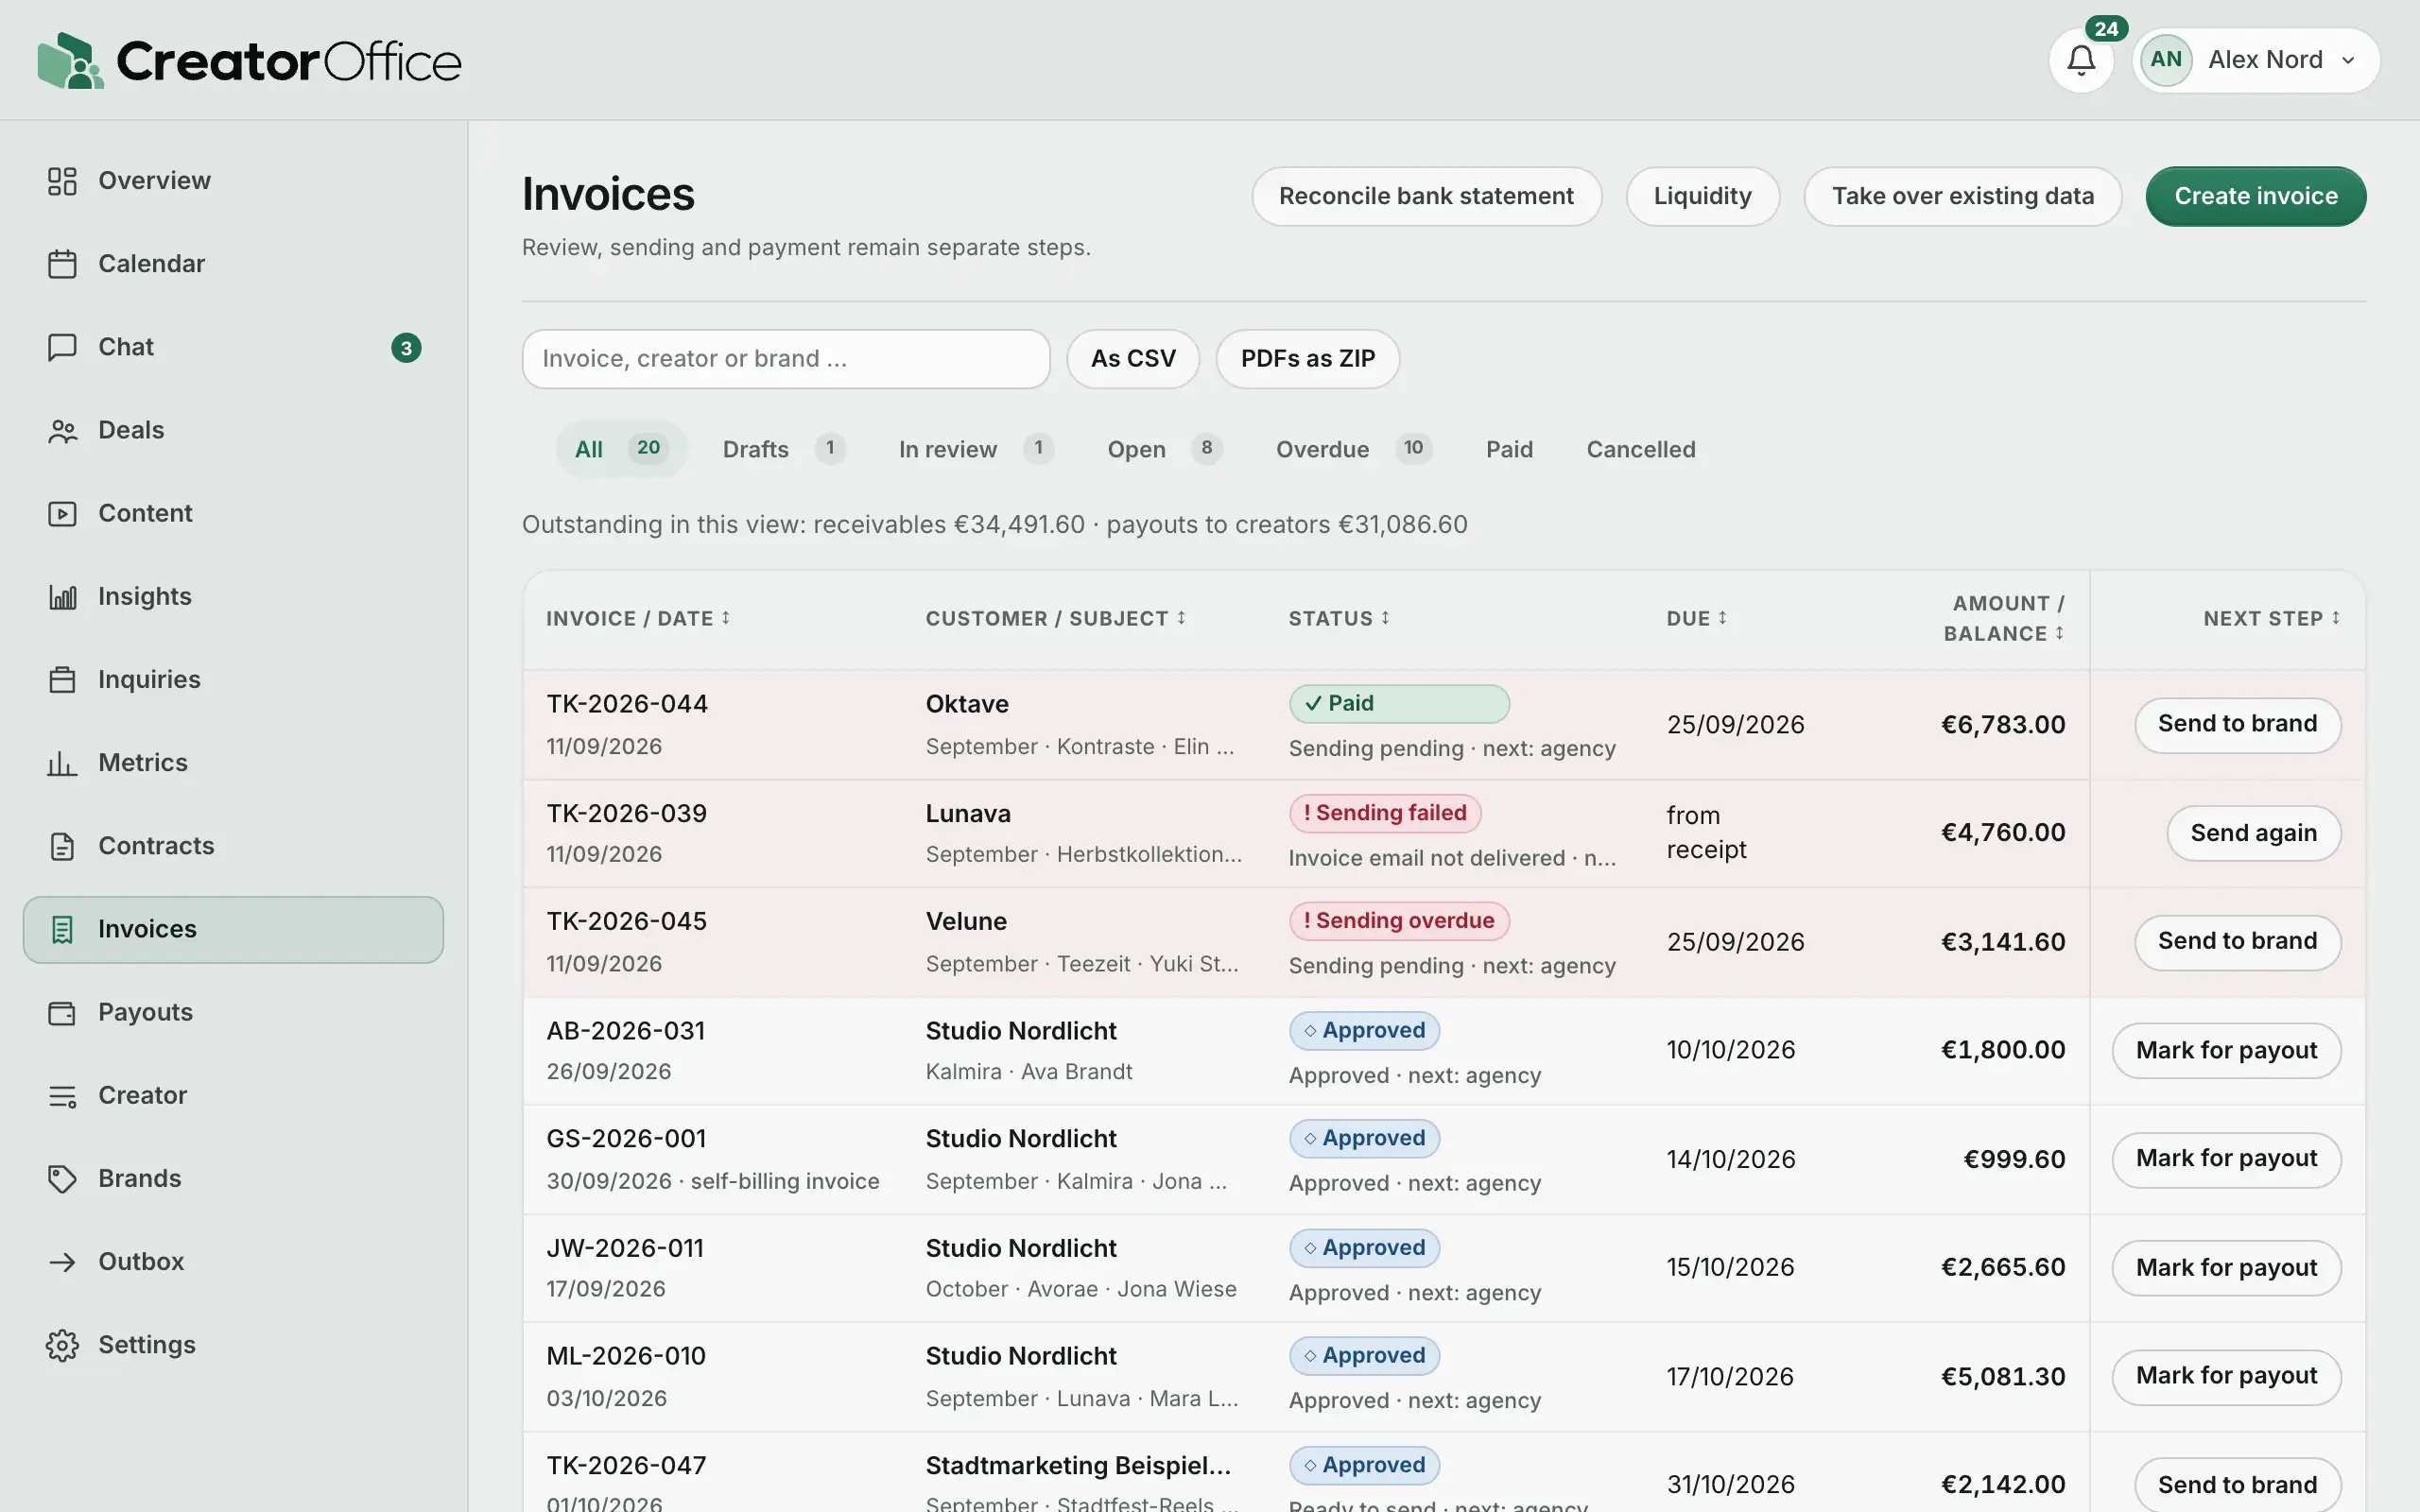Select the Invoices sidebar item

click(x=233, y=930)
